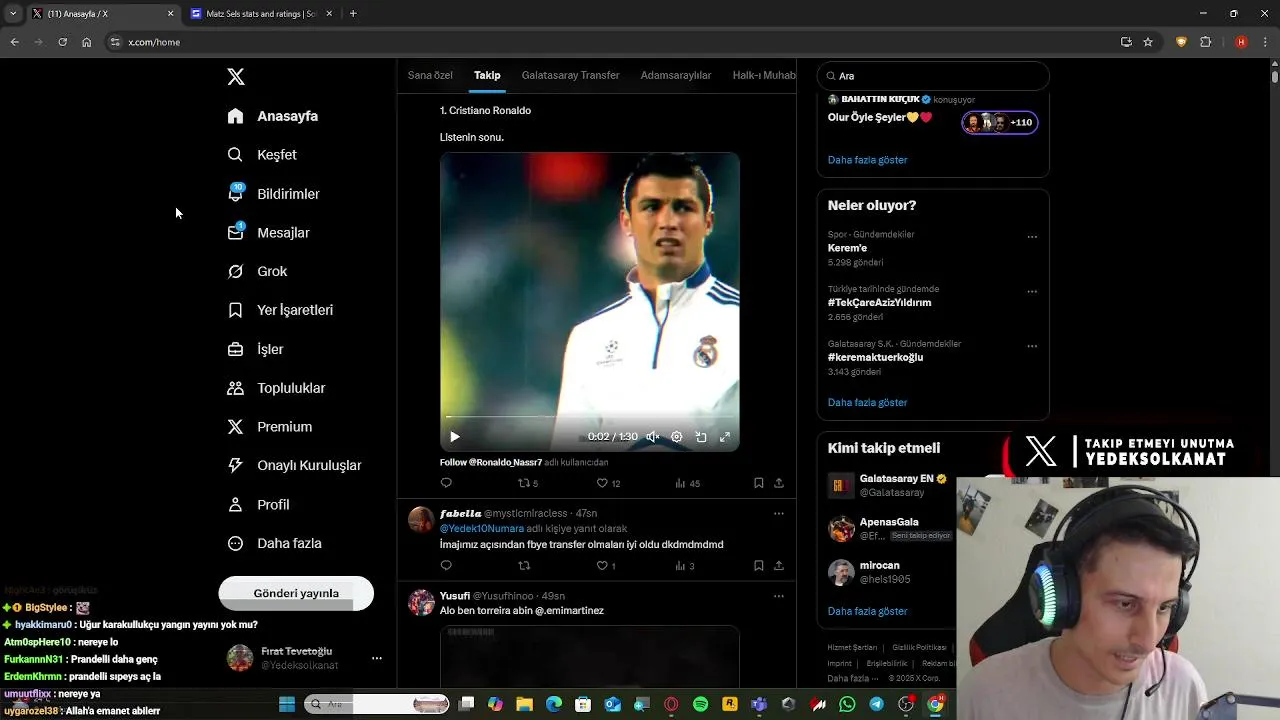Open WhatsApp from taskbar
The image size is (1280, 720).
848,704
